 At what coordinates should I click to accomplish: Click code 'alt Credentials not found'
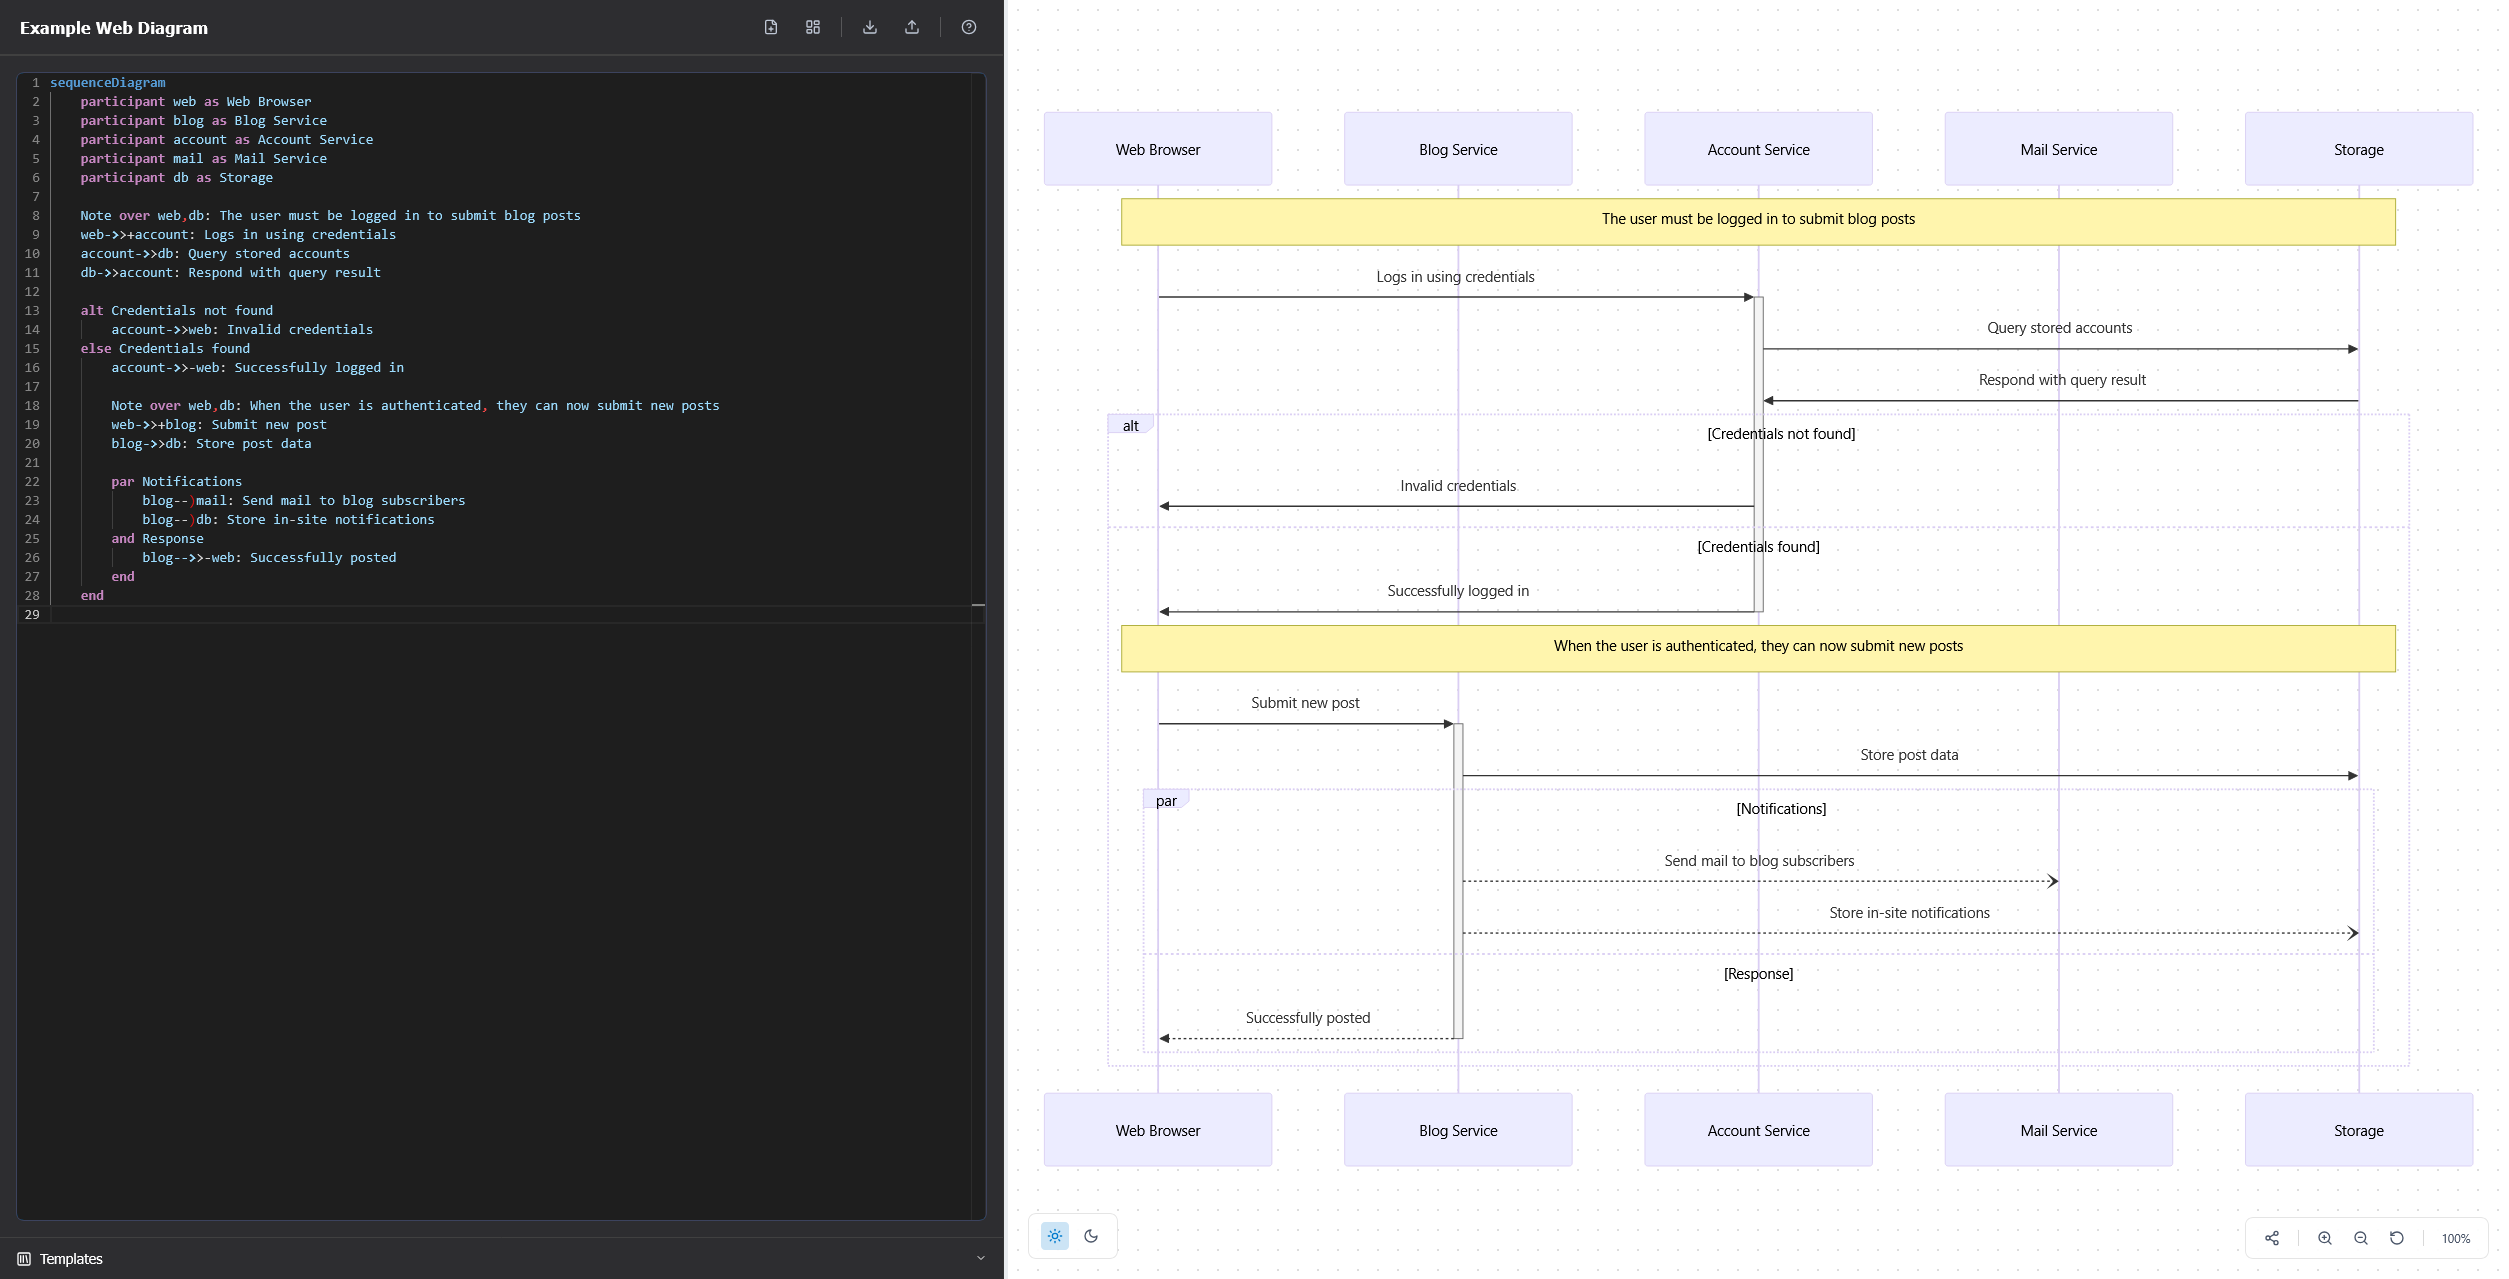click(x=177, y=311)
